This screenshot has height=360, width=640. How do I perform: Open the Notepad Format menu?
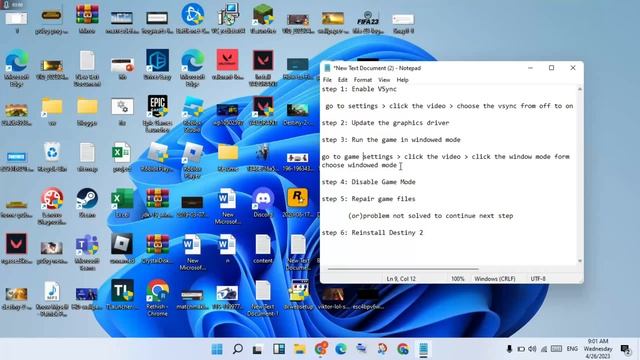click(x=363, y=80)
